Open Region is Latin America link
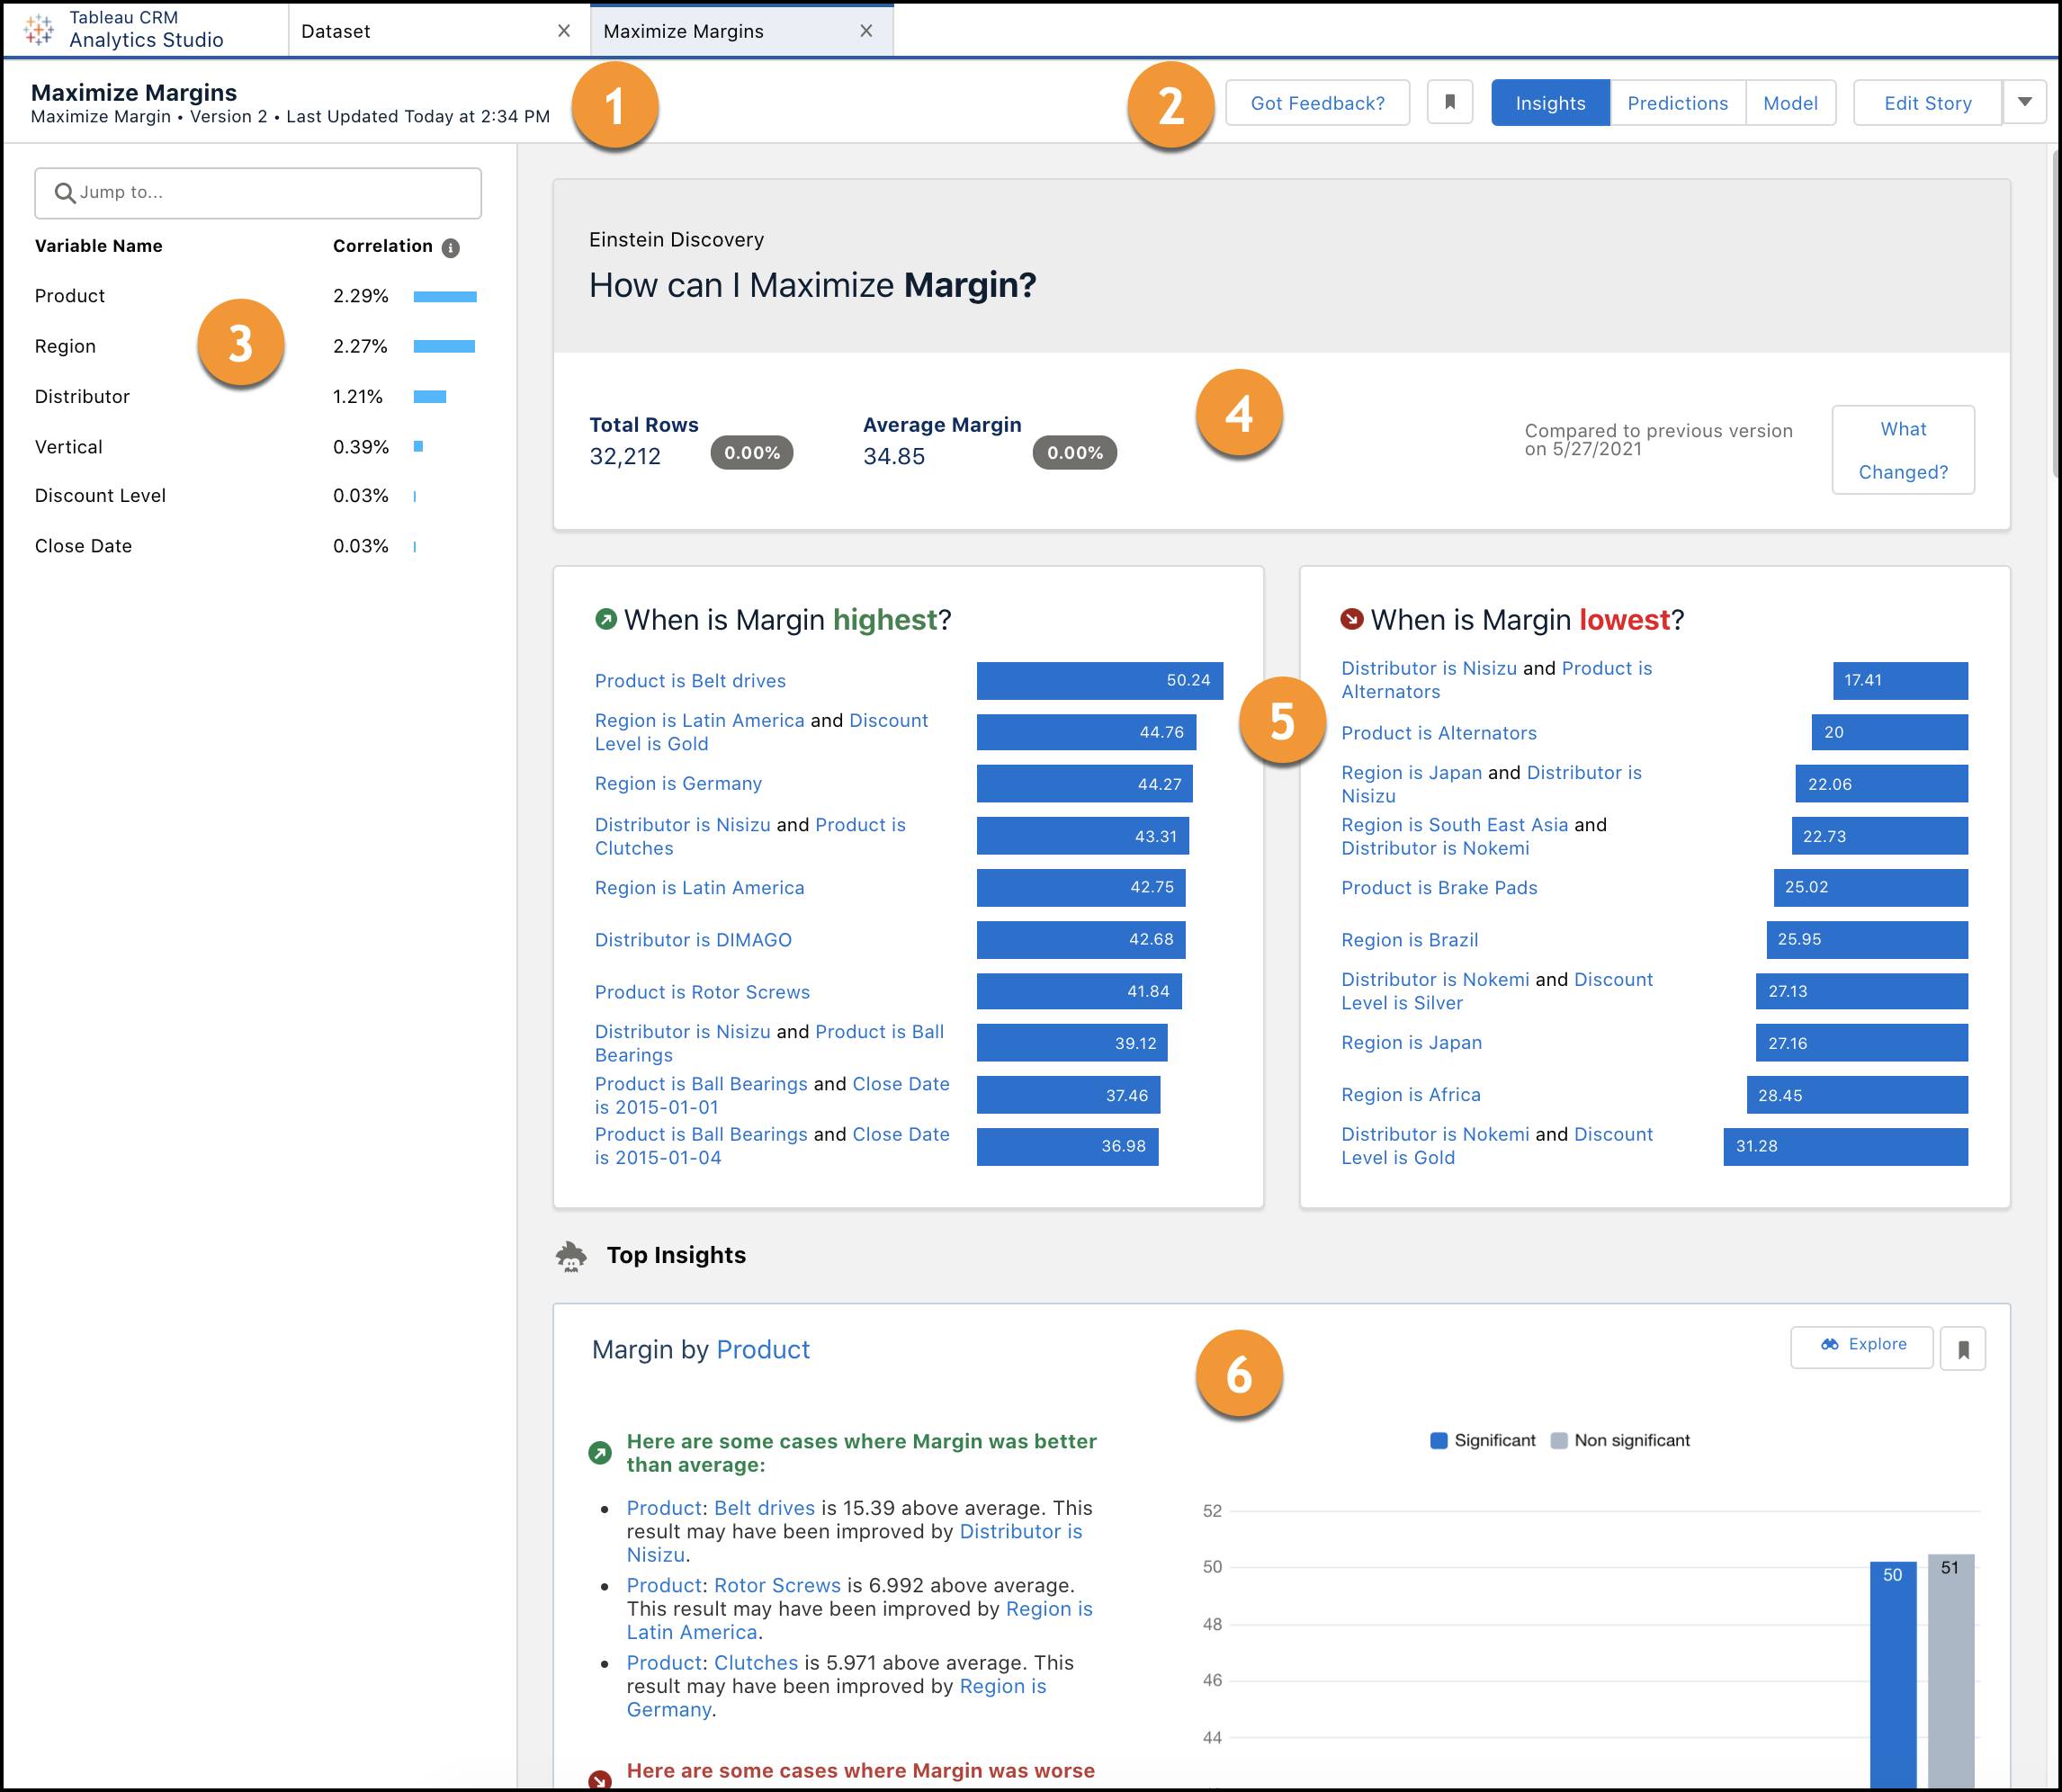 (699, 888)
